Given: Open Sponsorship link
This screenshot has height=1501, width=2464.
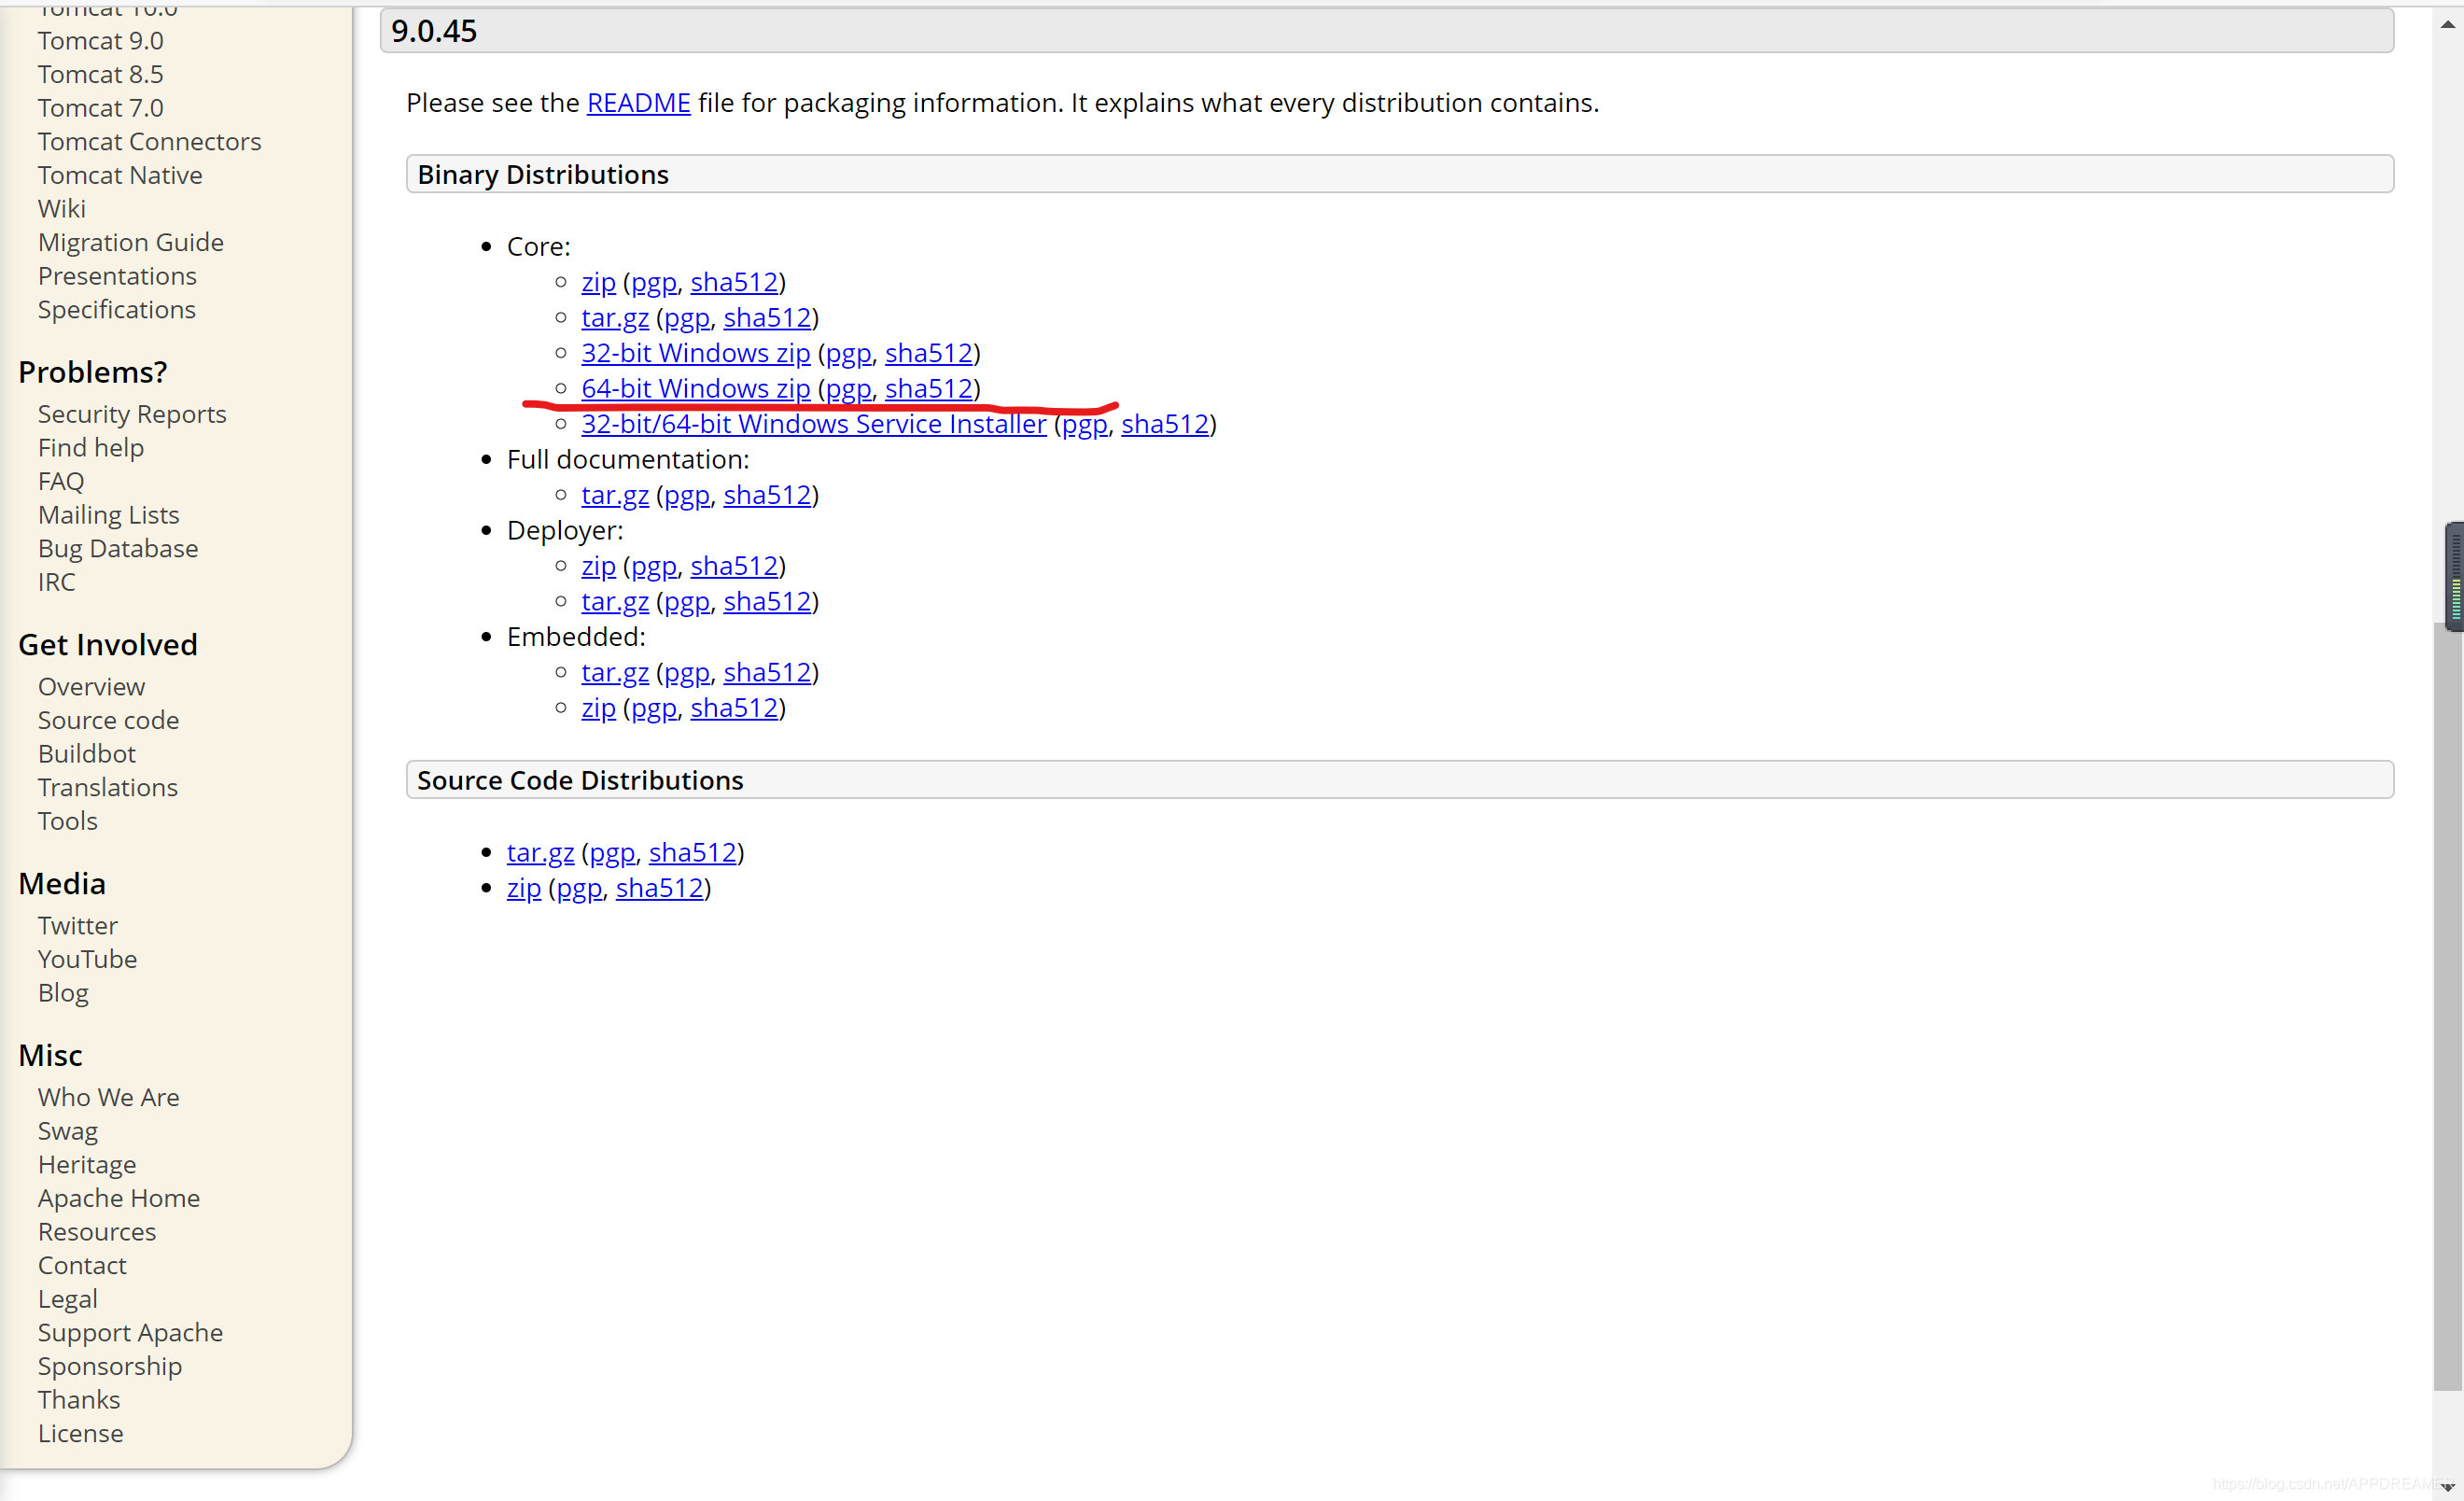Looking at the screenshot, I should (x=109, y=1366).
